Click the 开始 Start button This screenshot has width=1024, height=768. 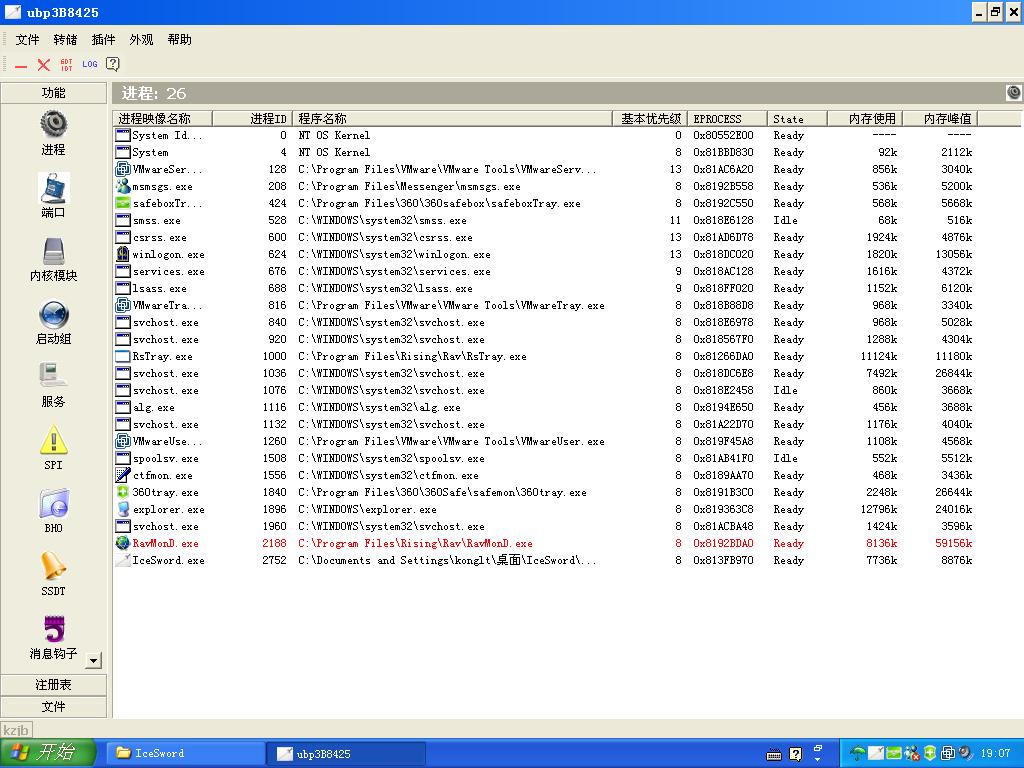[48, 753]
